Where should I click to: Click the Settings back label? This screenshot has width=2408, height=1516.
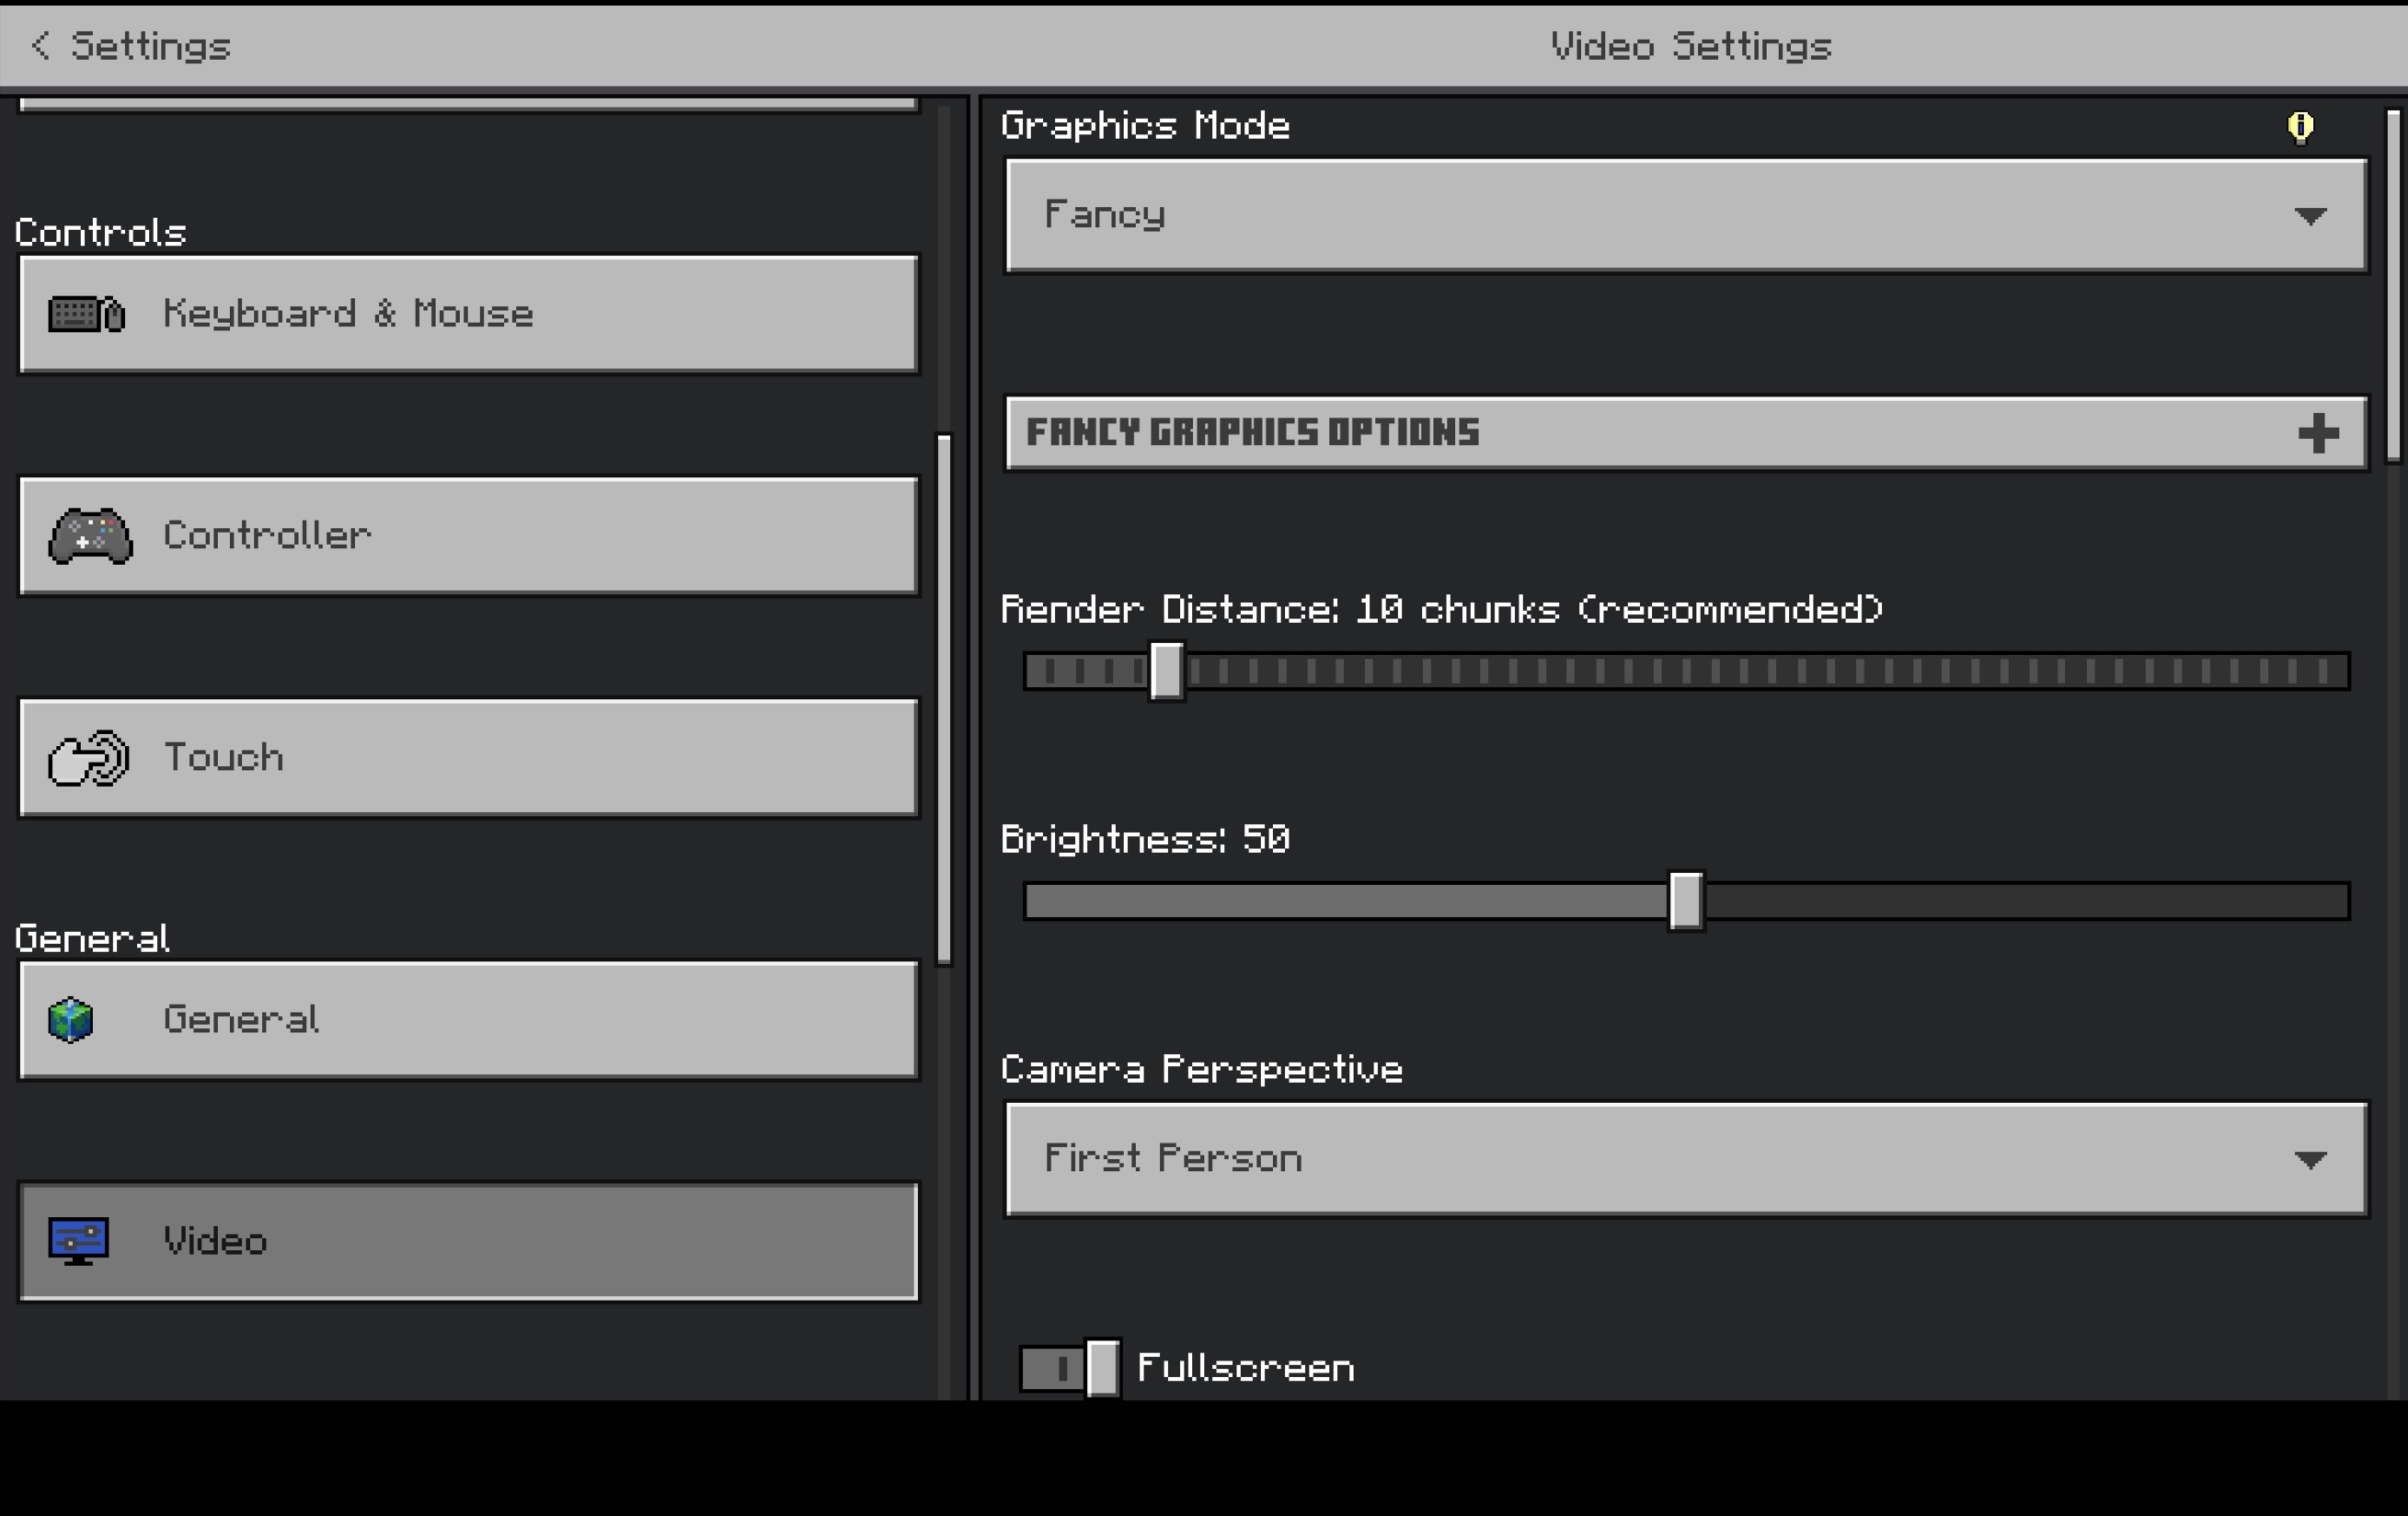(150, 46)
